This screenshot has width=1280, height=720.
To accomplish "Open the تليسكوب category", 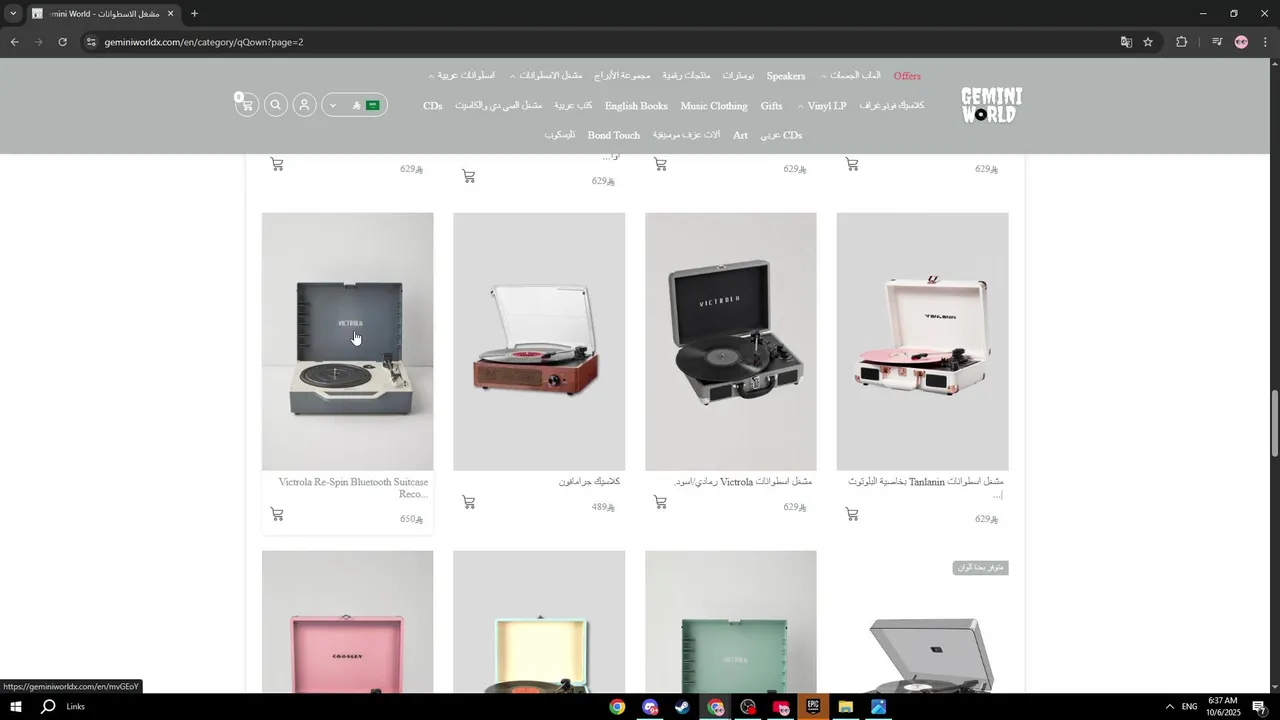I will coord(559,135).
